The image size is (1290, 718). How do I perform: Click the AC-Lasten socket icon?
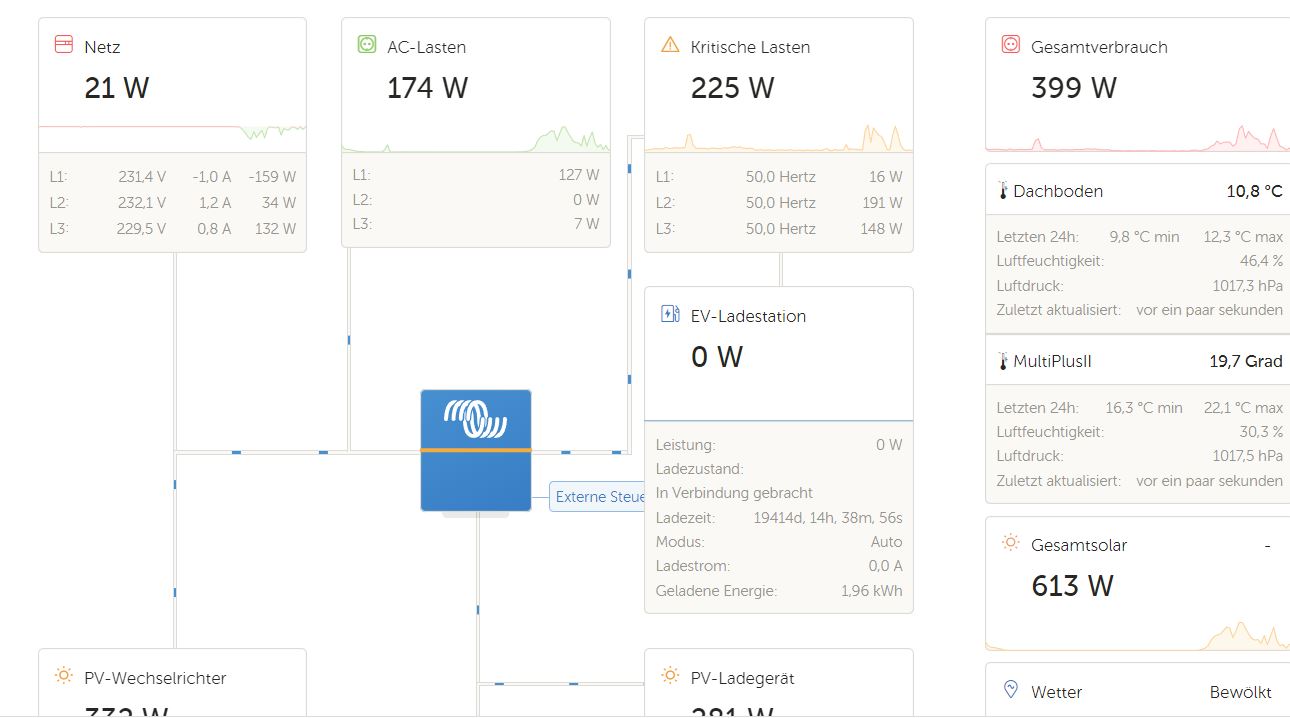366,45
